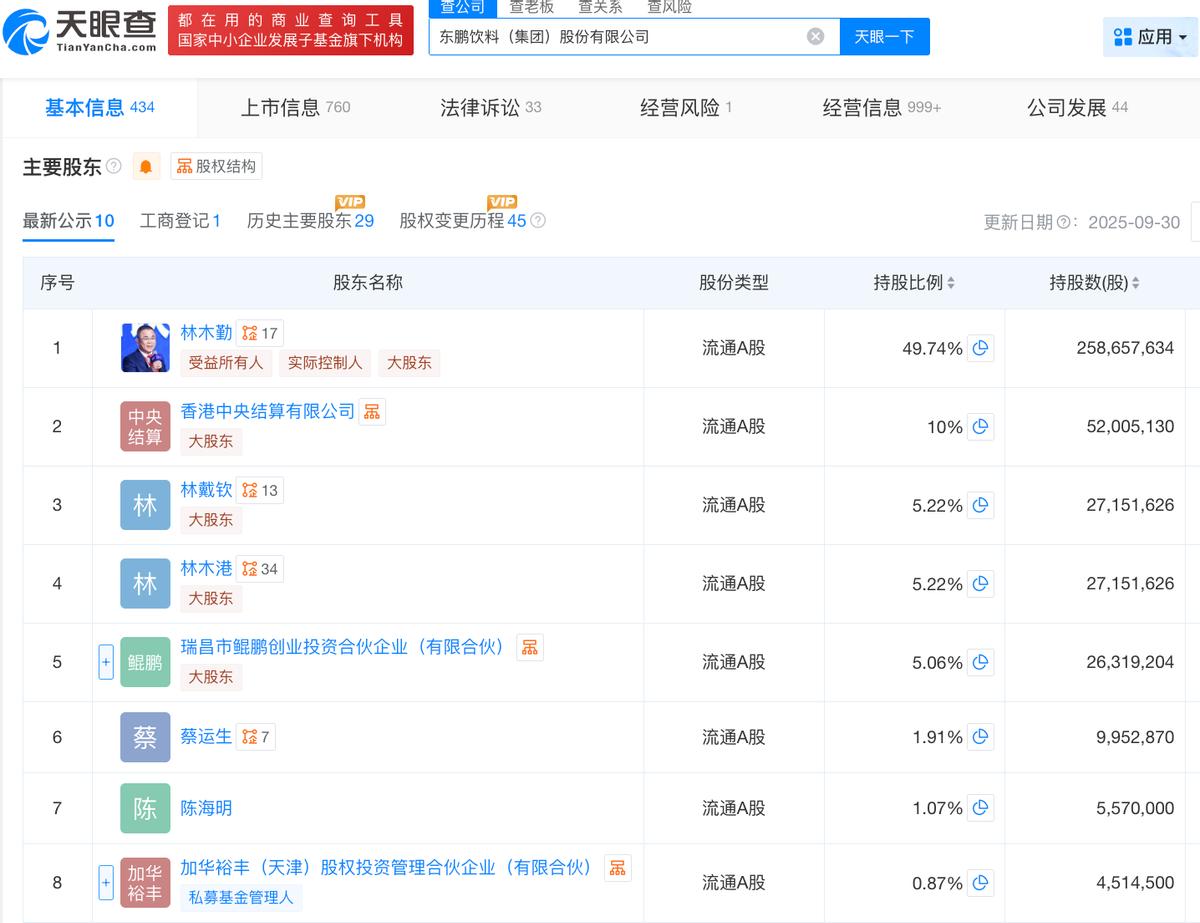The image size is (1200, 923).
Task: Open pie chart icon for 陈海明's 1.07%
Action: point(980,808)
